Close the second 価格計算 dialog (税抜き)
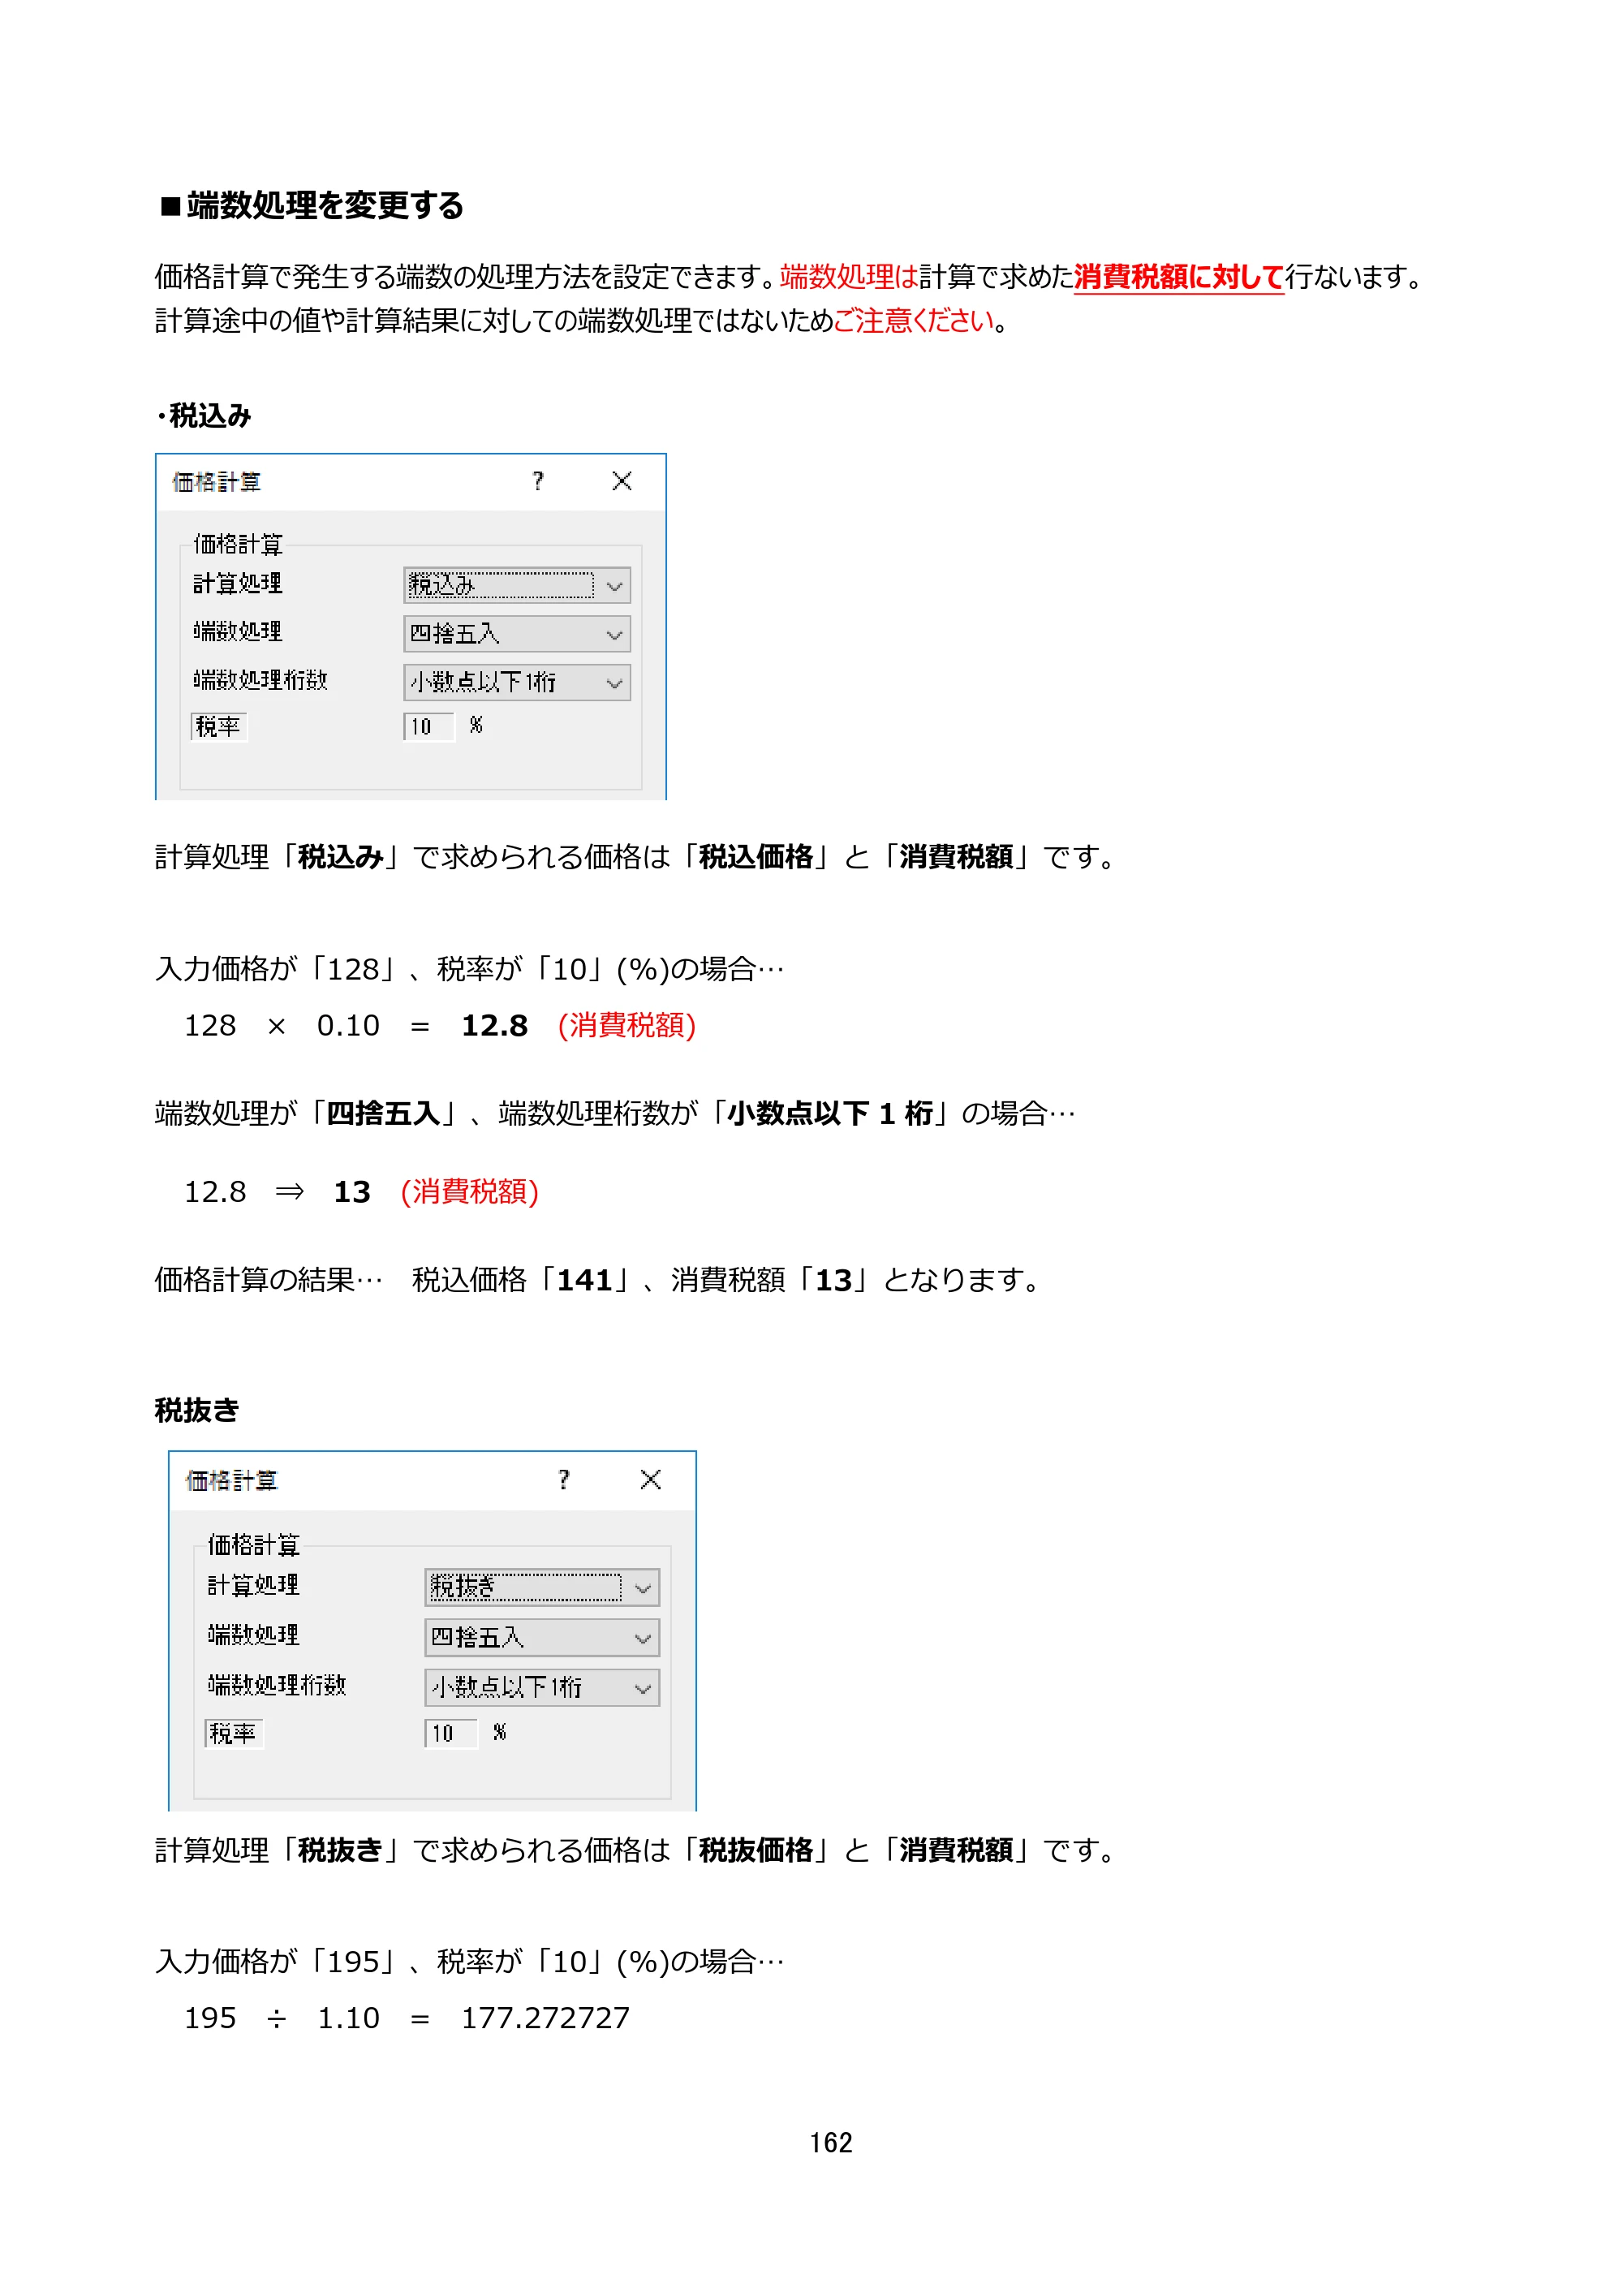This screenshot has width=1623, height=2296. pos(651,1479)
